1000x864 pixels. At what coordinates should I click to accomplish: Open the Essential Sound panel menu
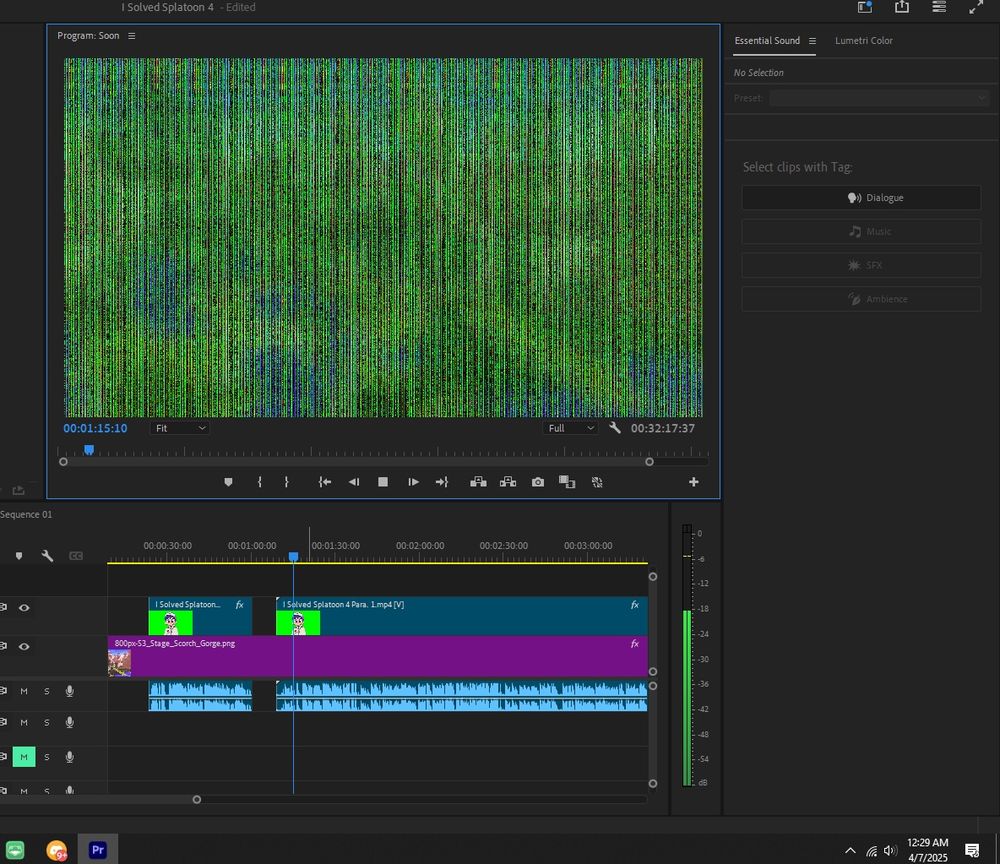(812, 41)
